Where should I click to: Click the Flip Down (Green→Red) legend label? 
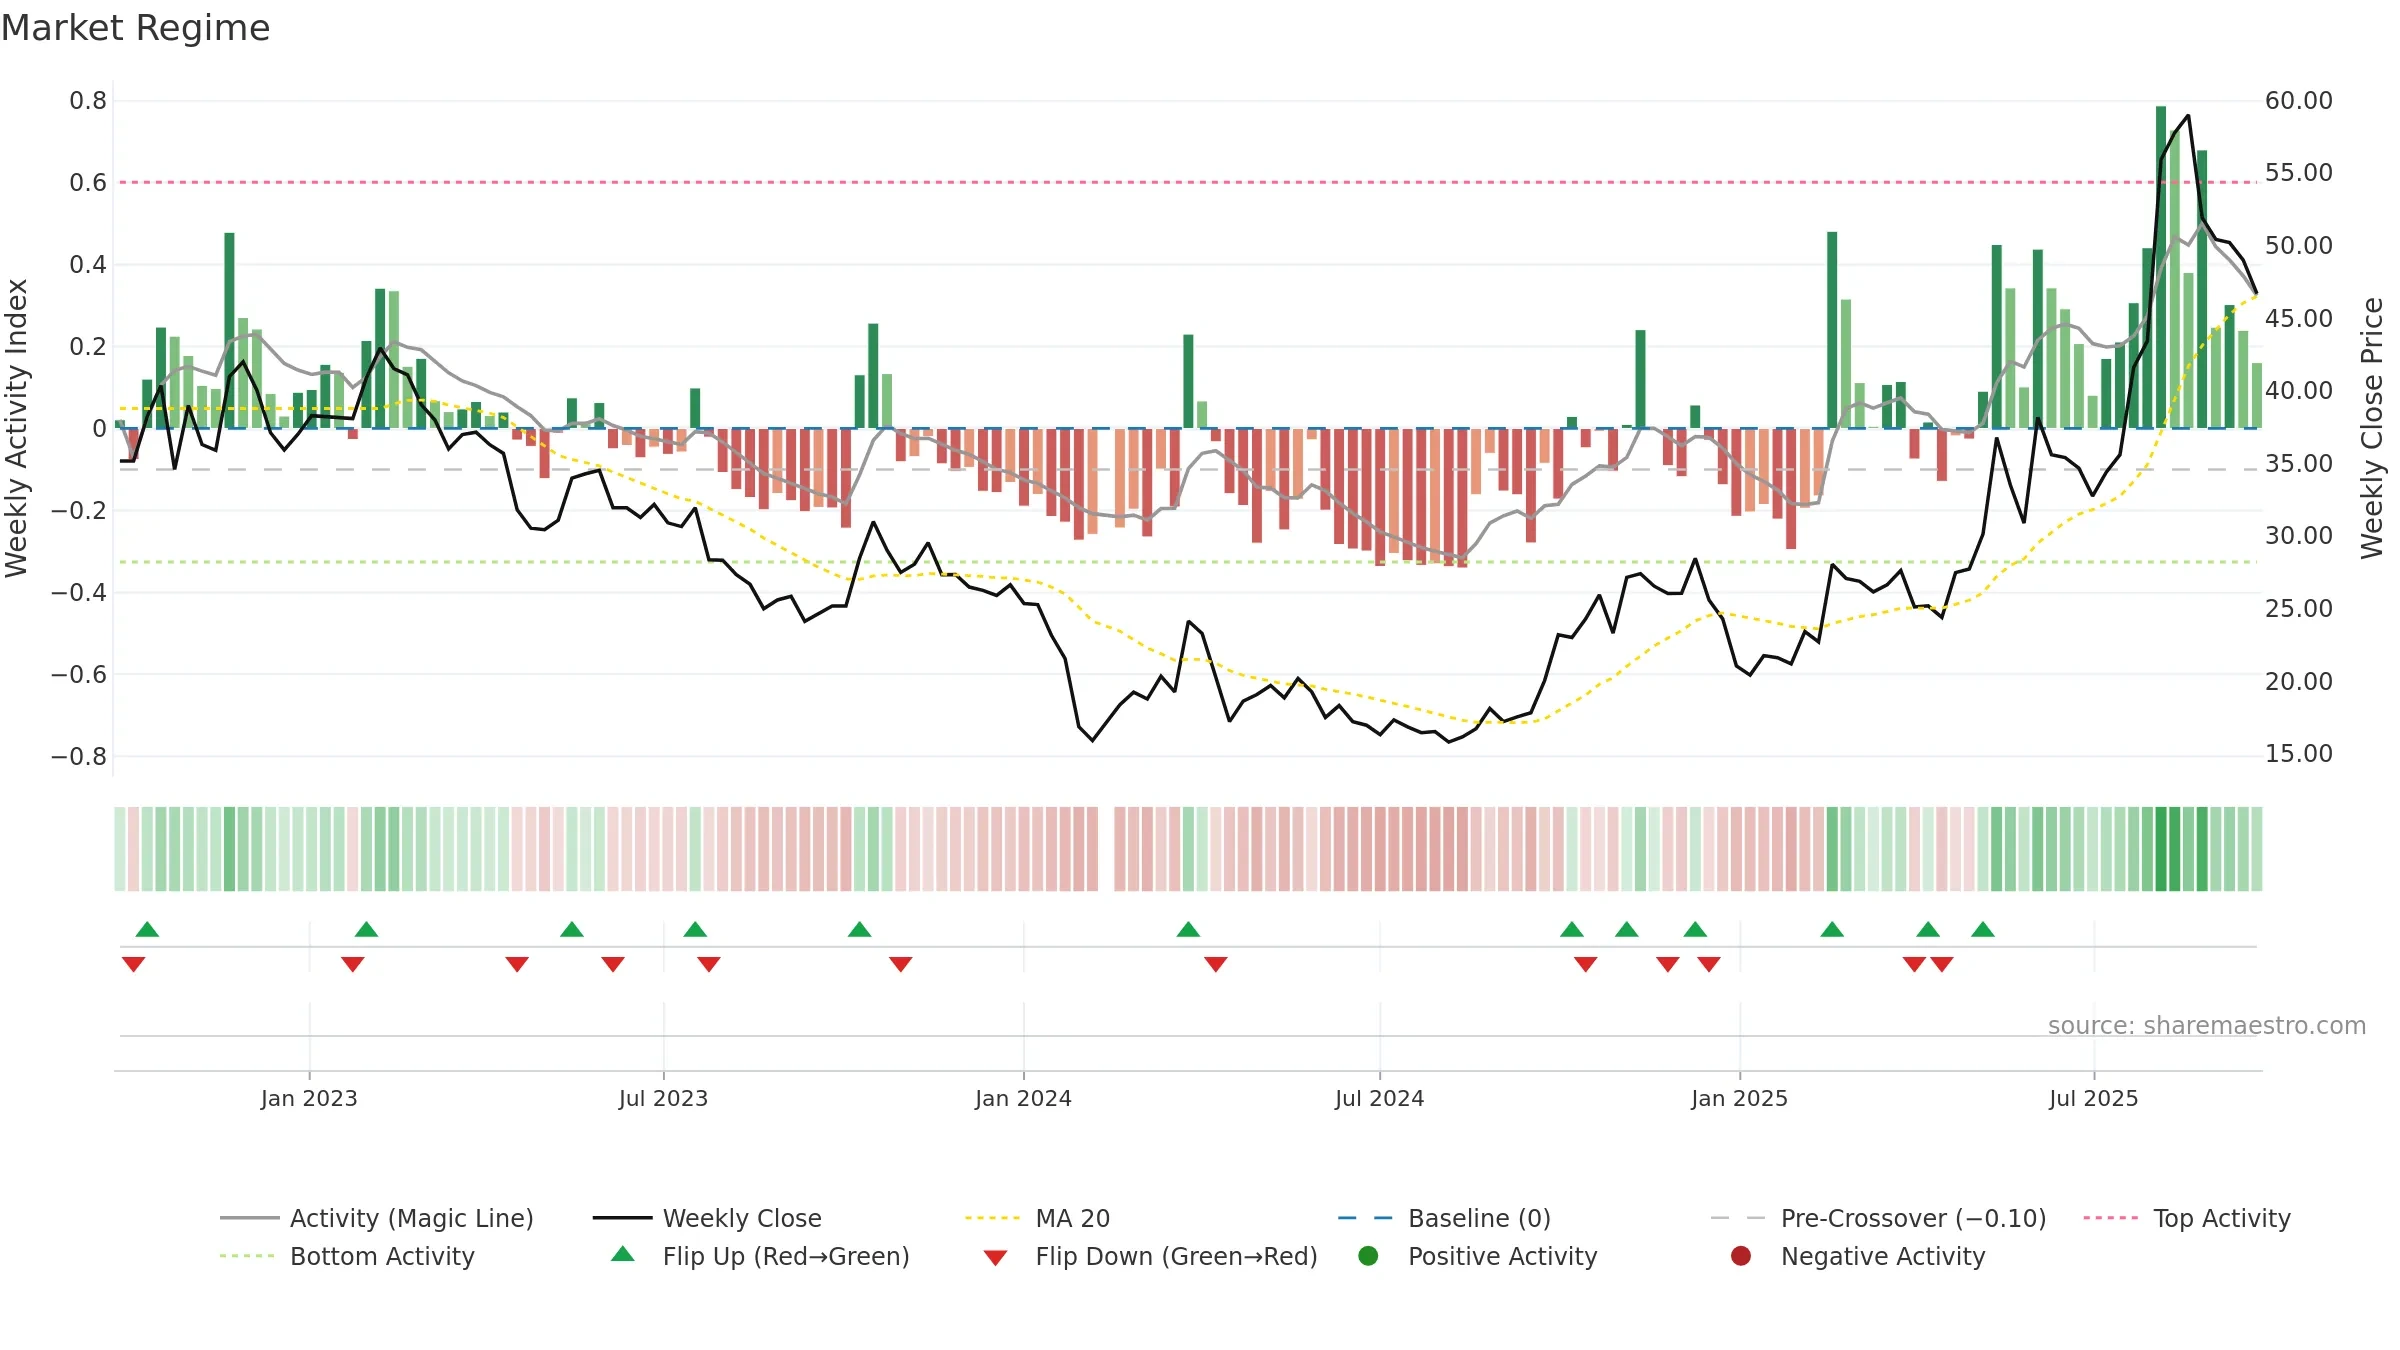point(1176,1256)
